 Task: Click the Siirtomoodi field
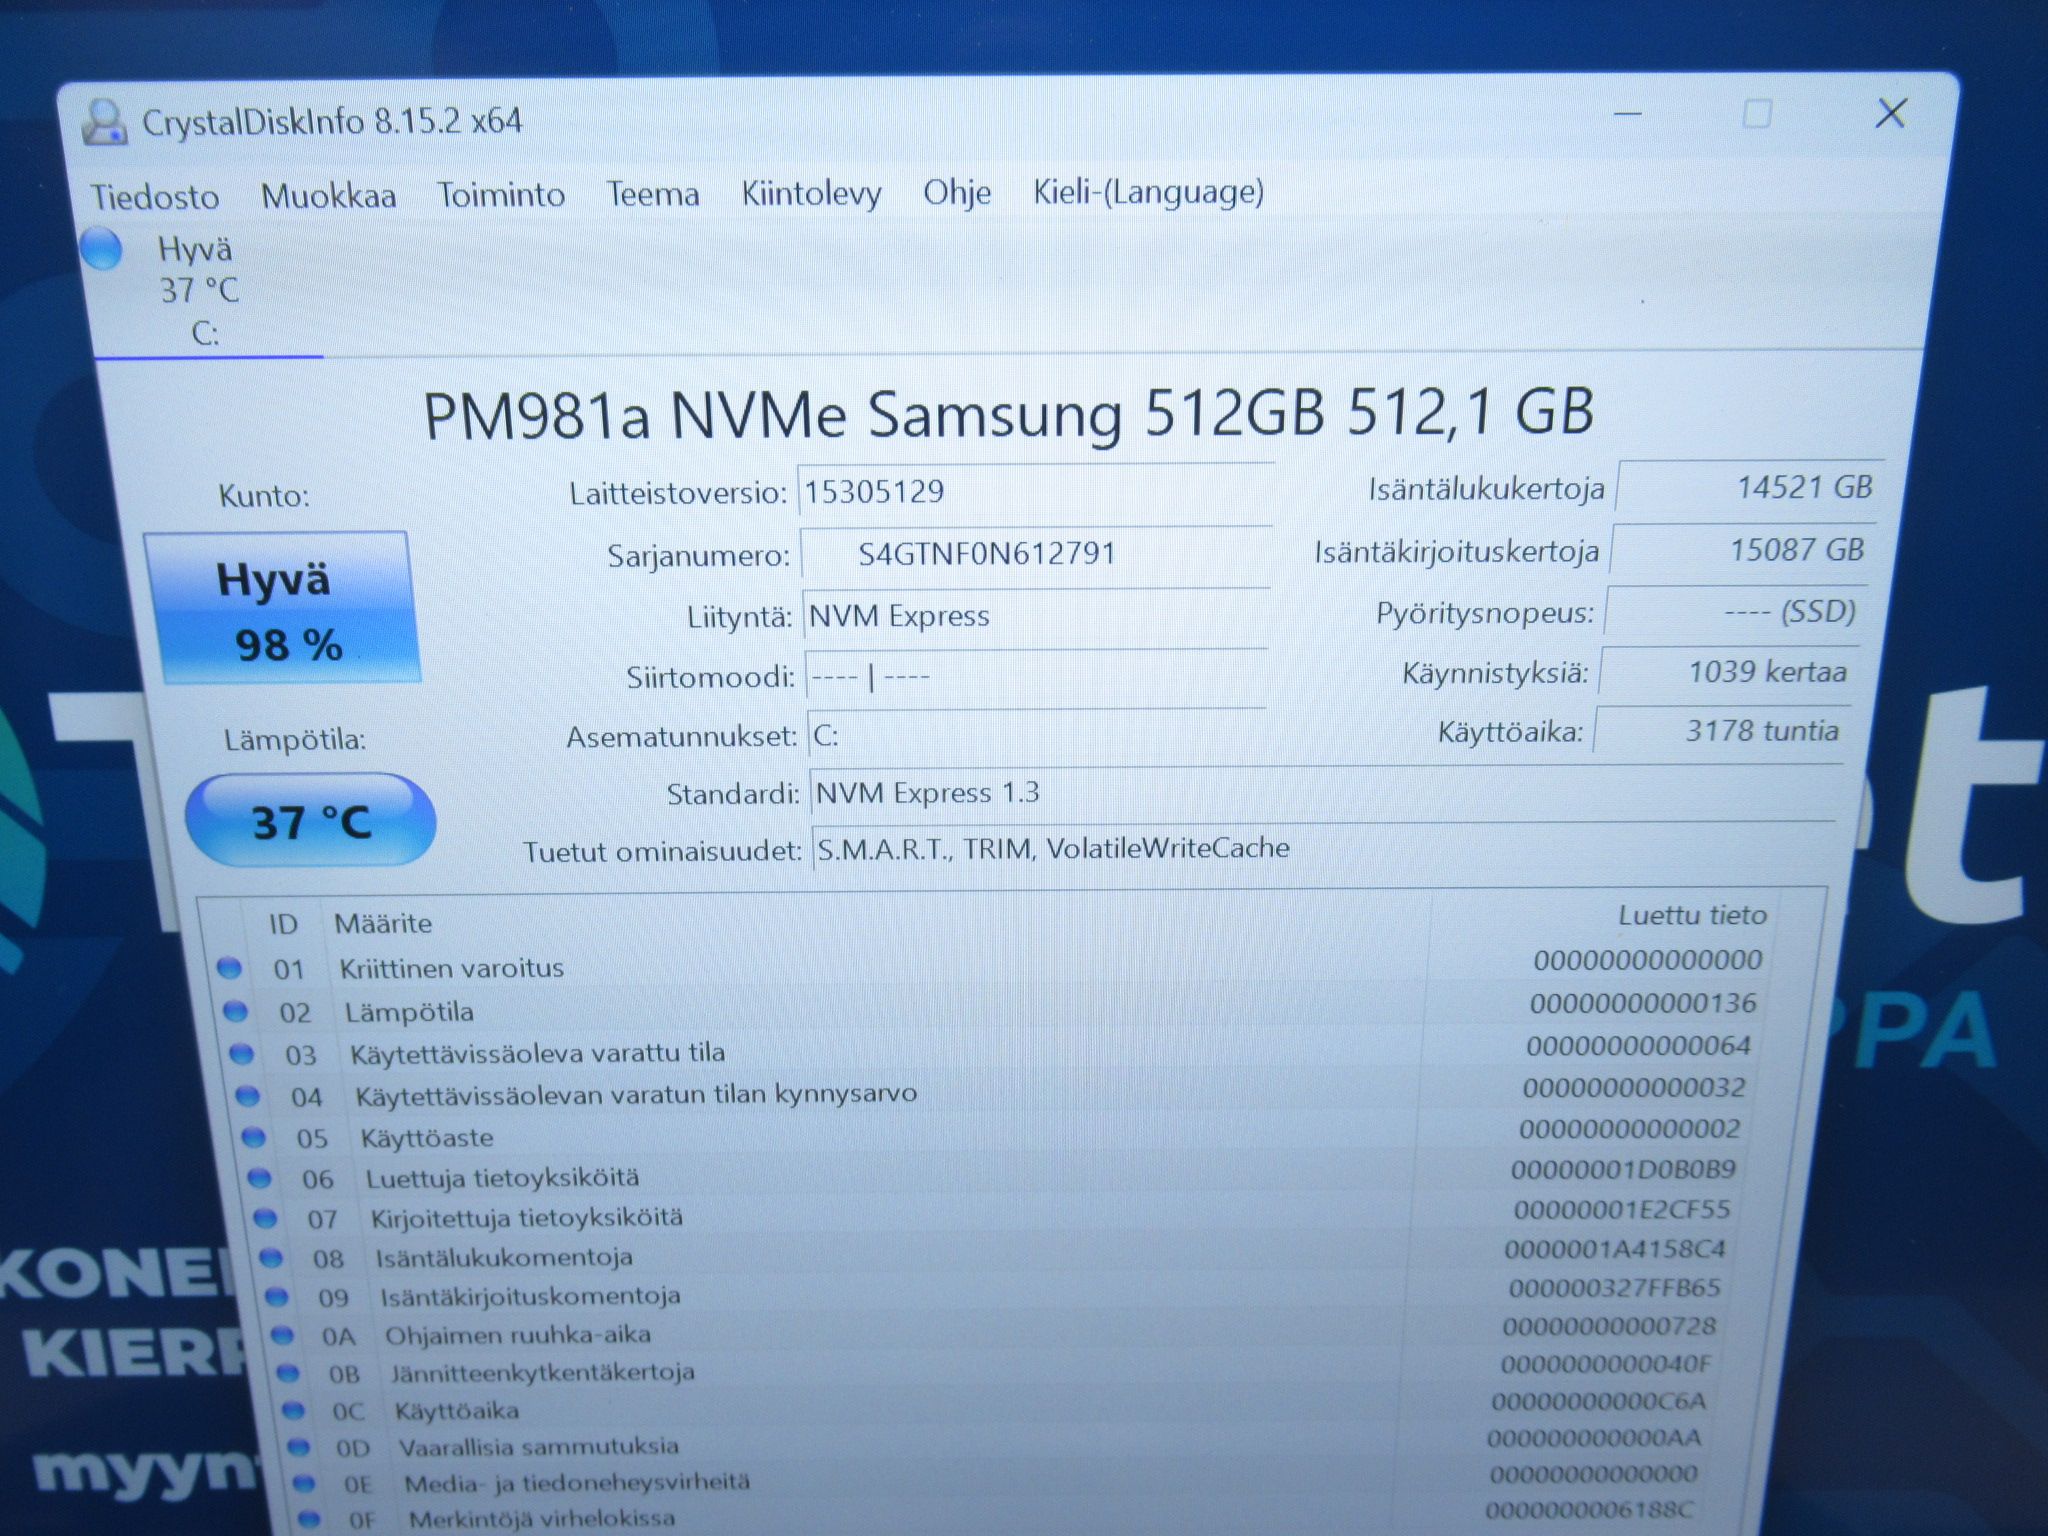(x=1035, y=677)
